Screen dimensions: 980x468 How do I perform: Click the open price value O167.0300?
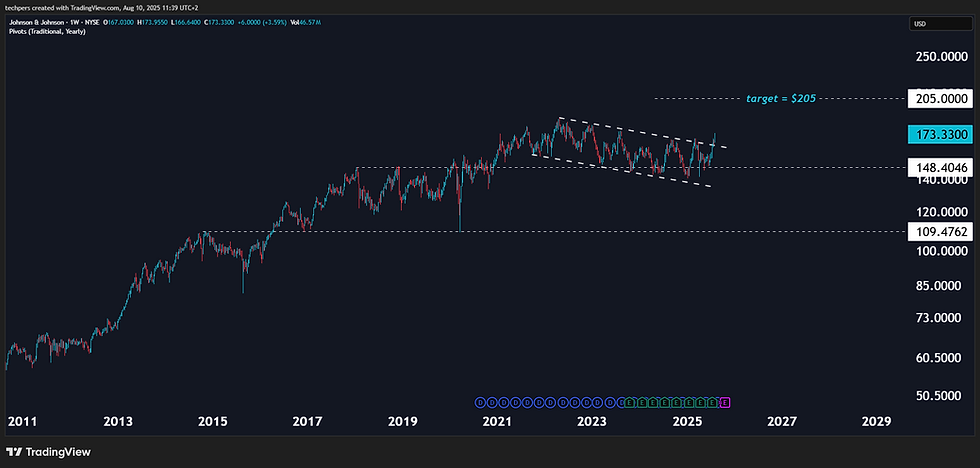[x=119, y=22]
